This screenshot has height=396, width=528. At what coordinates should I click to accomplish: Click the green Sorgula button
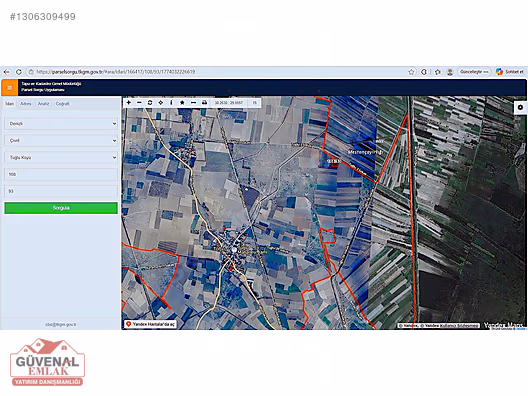click(x=61, y=208)
